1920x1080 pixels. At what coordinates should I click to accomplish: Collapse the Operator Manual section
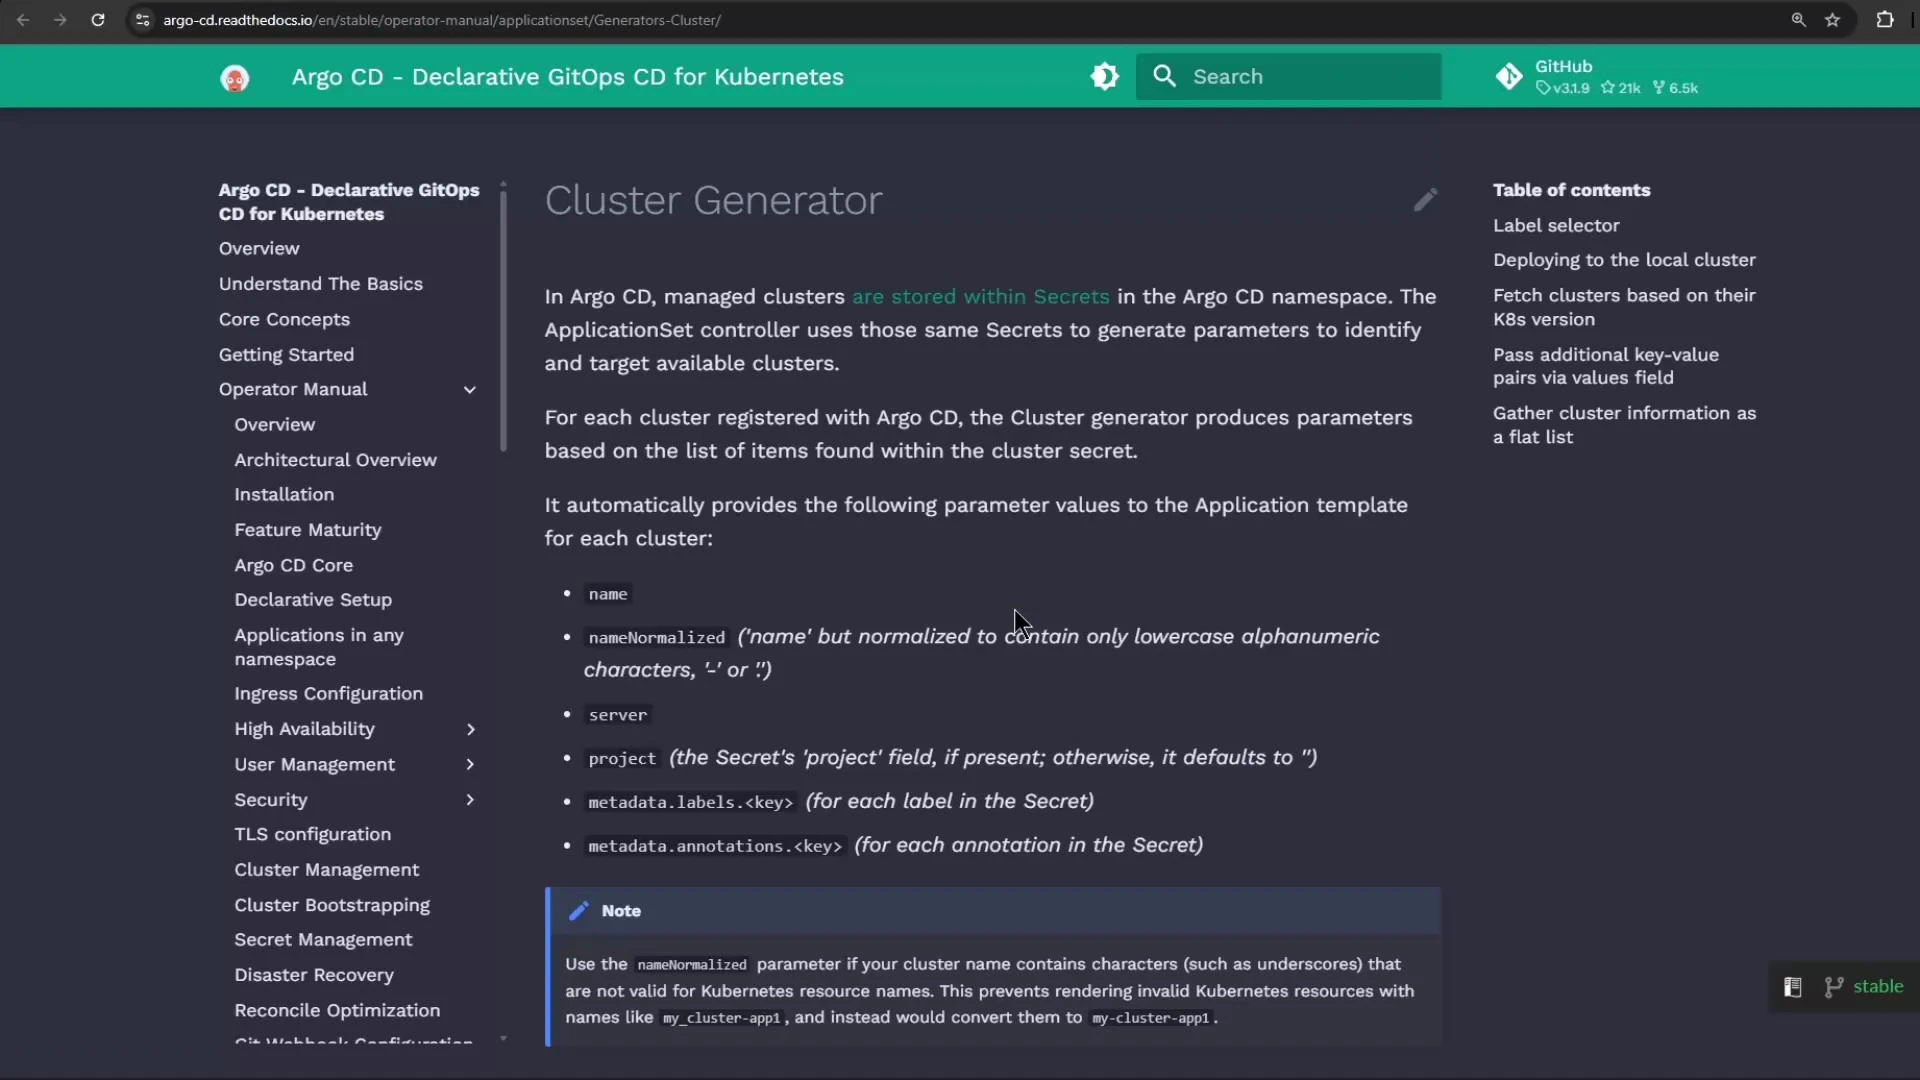click(470, 390)
